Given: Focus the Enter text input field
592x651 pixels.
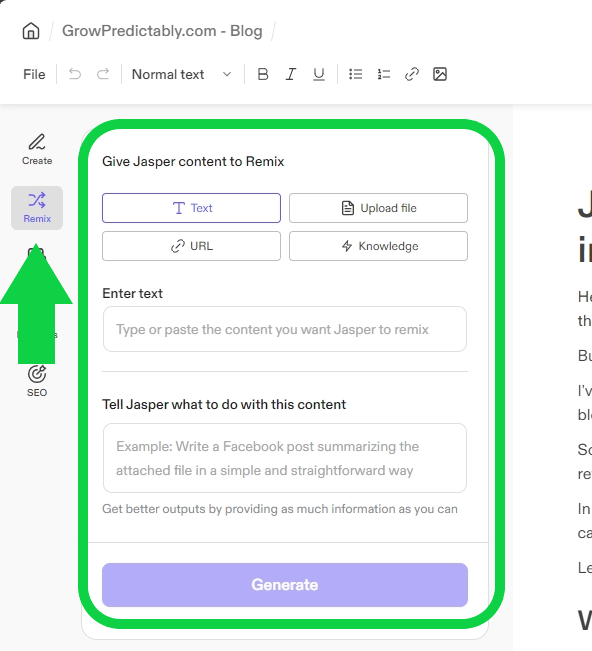Looking at the screenshot, I should [x=285, y=329].
